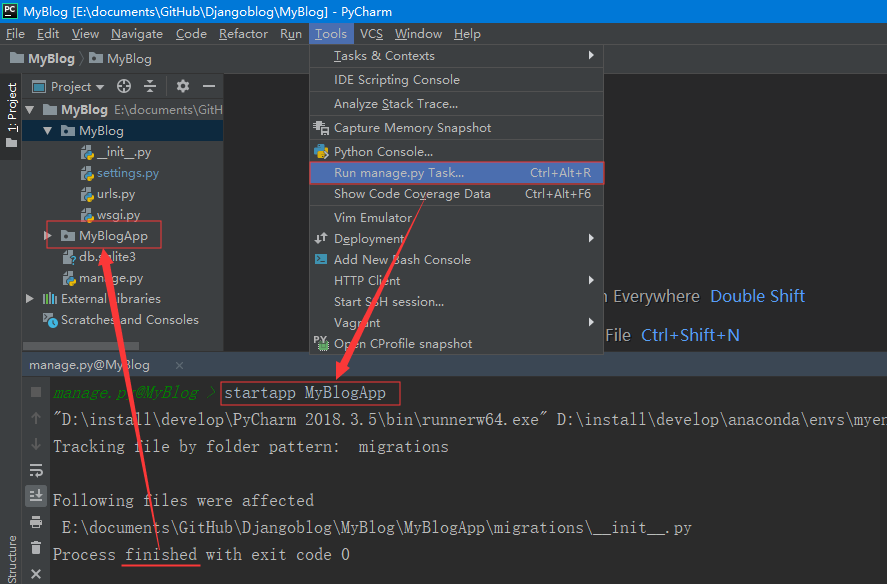Click the PyCharm logo in title bar
Image resolution: width=887 pixels, height=584 pixels.
[x=10, y=11]
